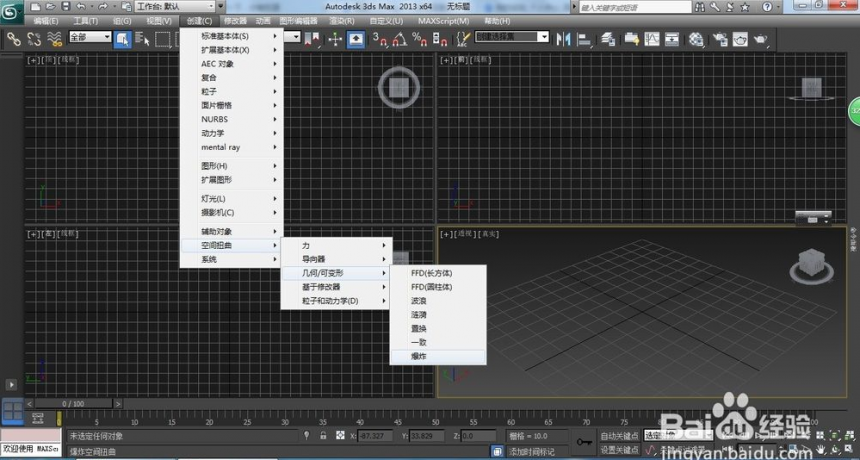Click the ViewCube in perspective viewport
The width and height of the screenshot is (860, 460).
point(812,265)
